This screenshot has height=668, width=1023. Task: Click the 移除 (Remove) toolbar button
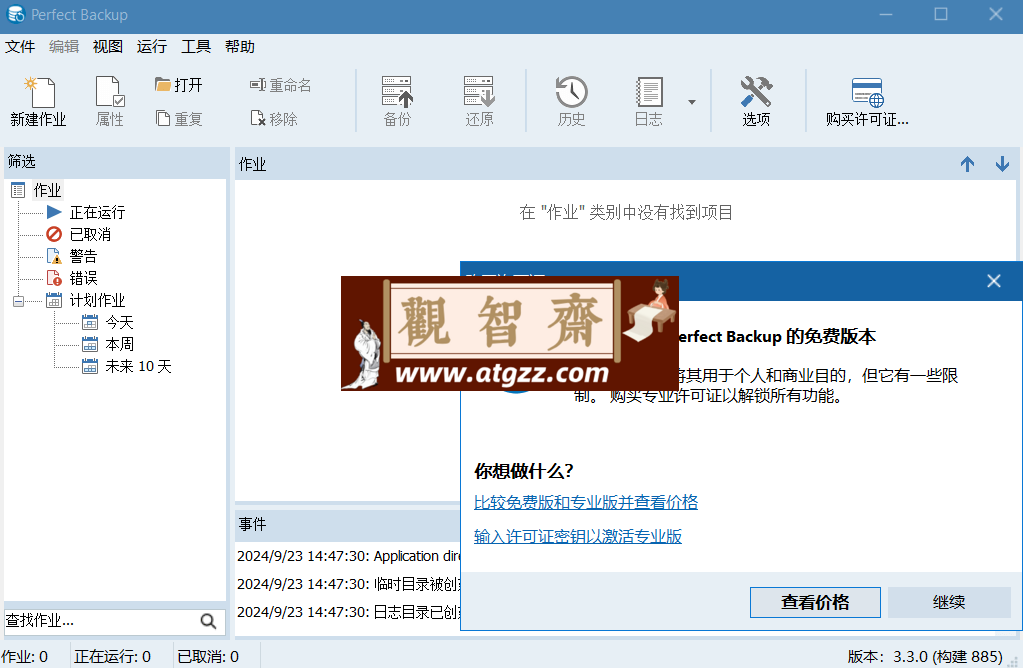pos(274,119)
